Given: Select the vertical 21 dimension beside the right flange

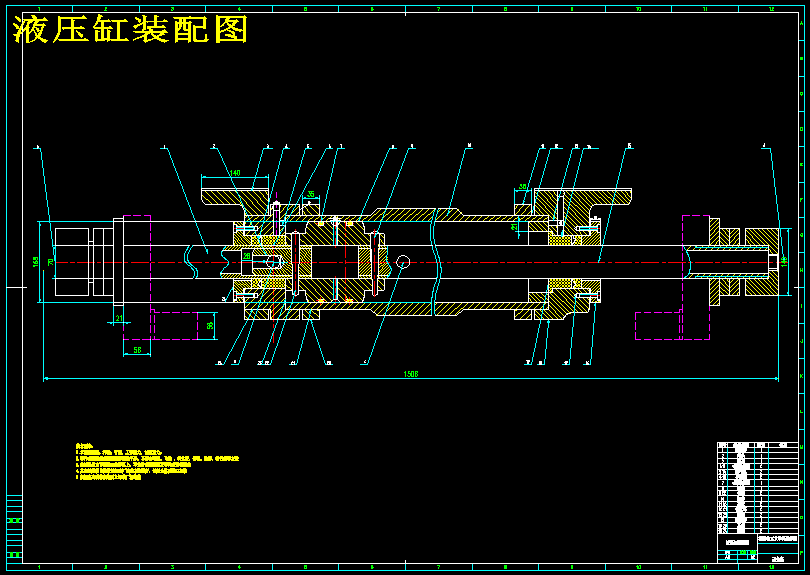Looking at the screenshot, I should pyautogui.click(x=514, y=227).
